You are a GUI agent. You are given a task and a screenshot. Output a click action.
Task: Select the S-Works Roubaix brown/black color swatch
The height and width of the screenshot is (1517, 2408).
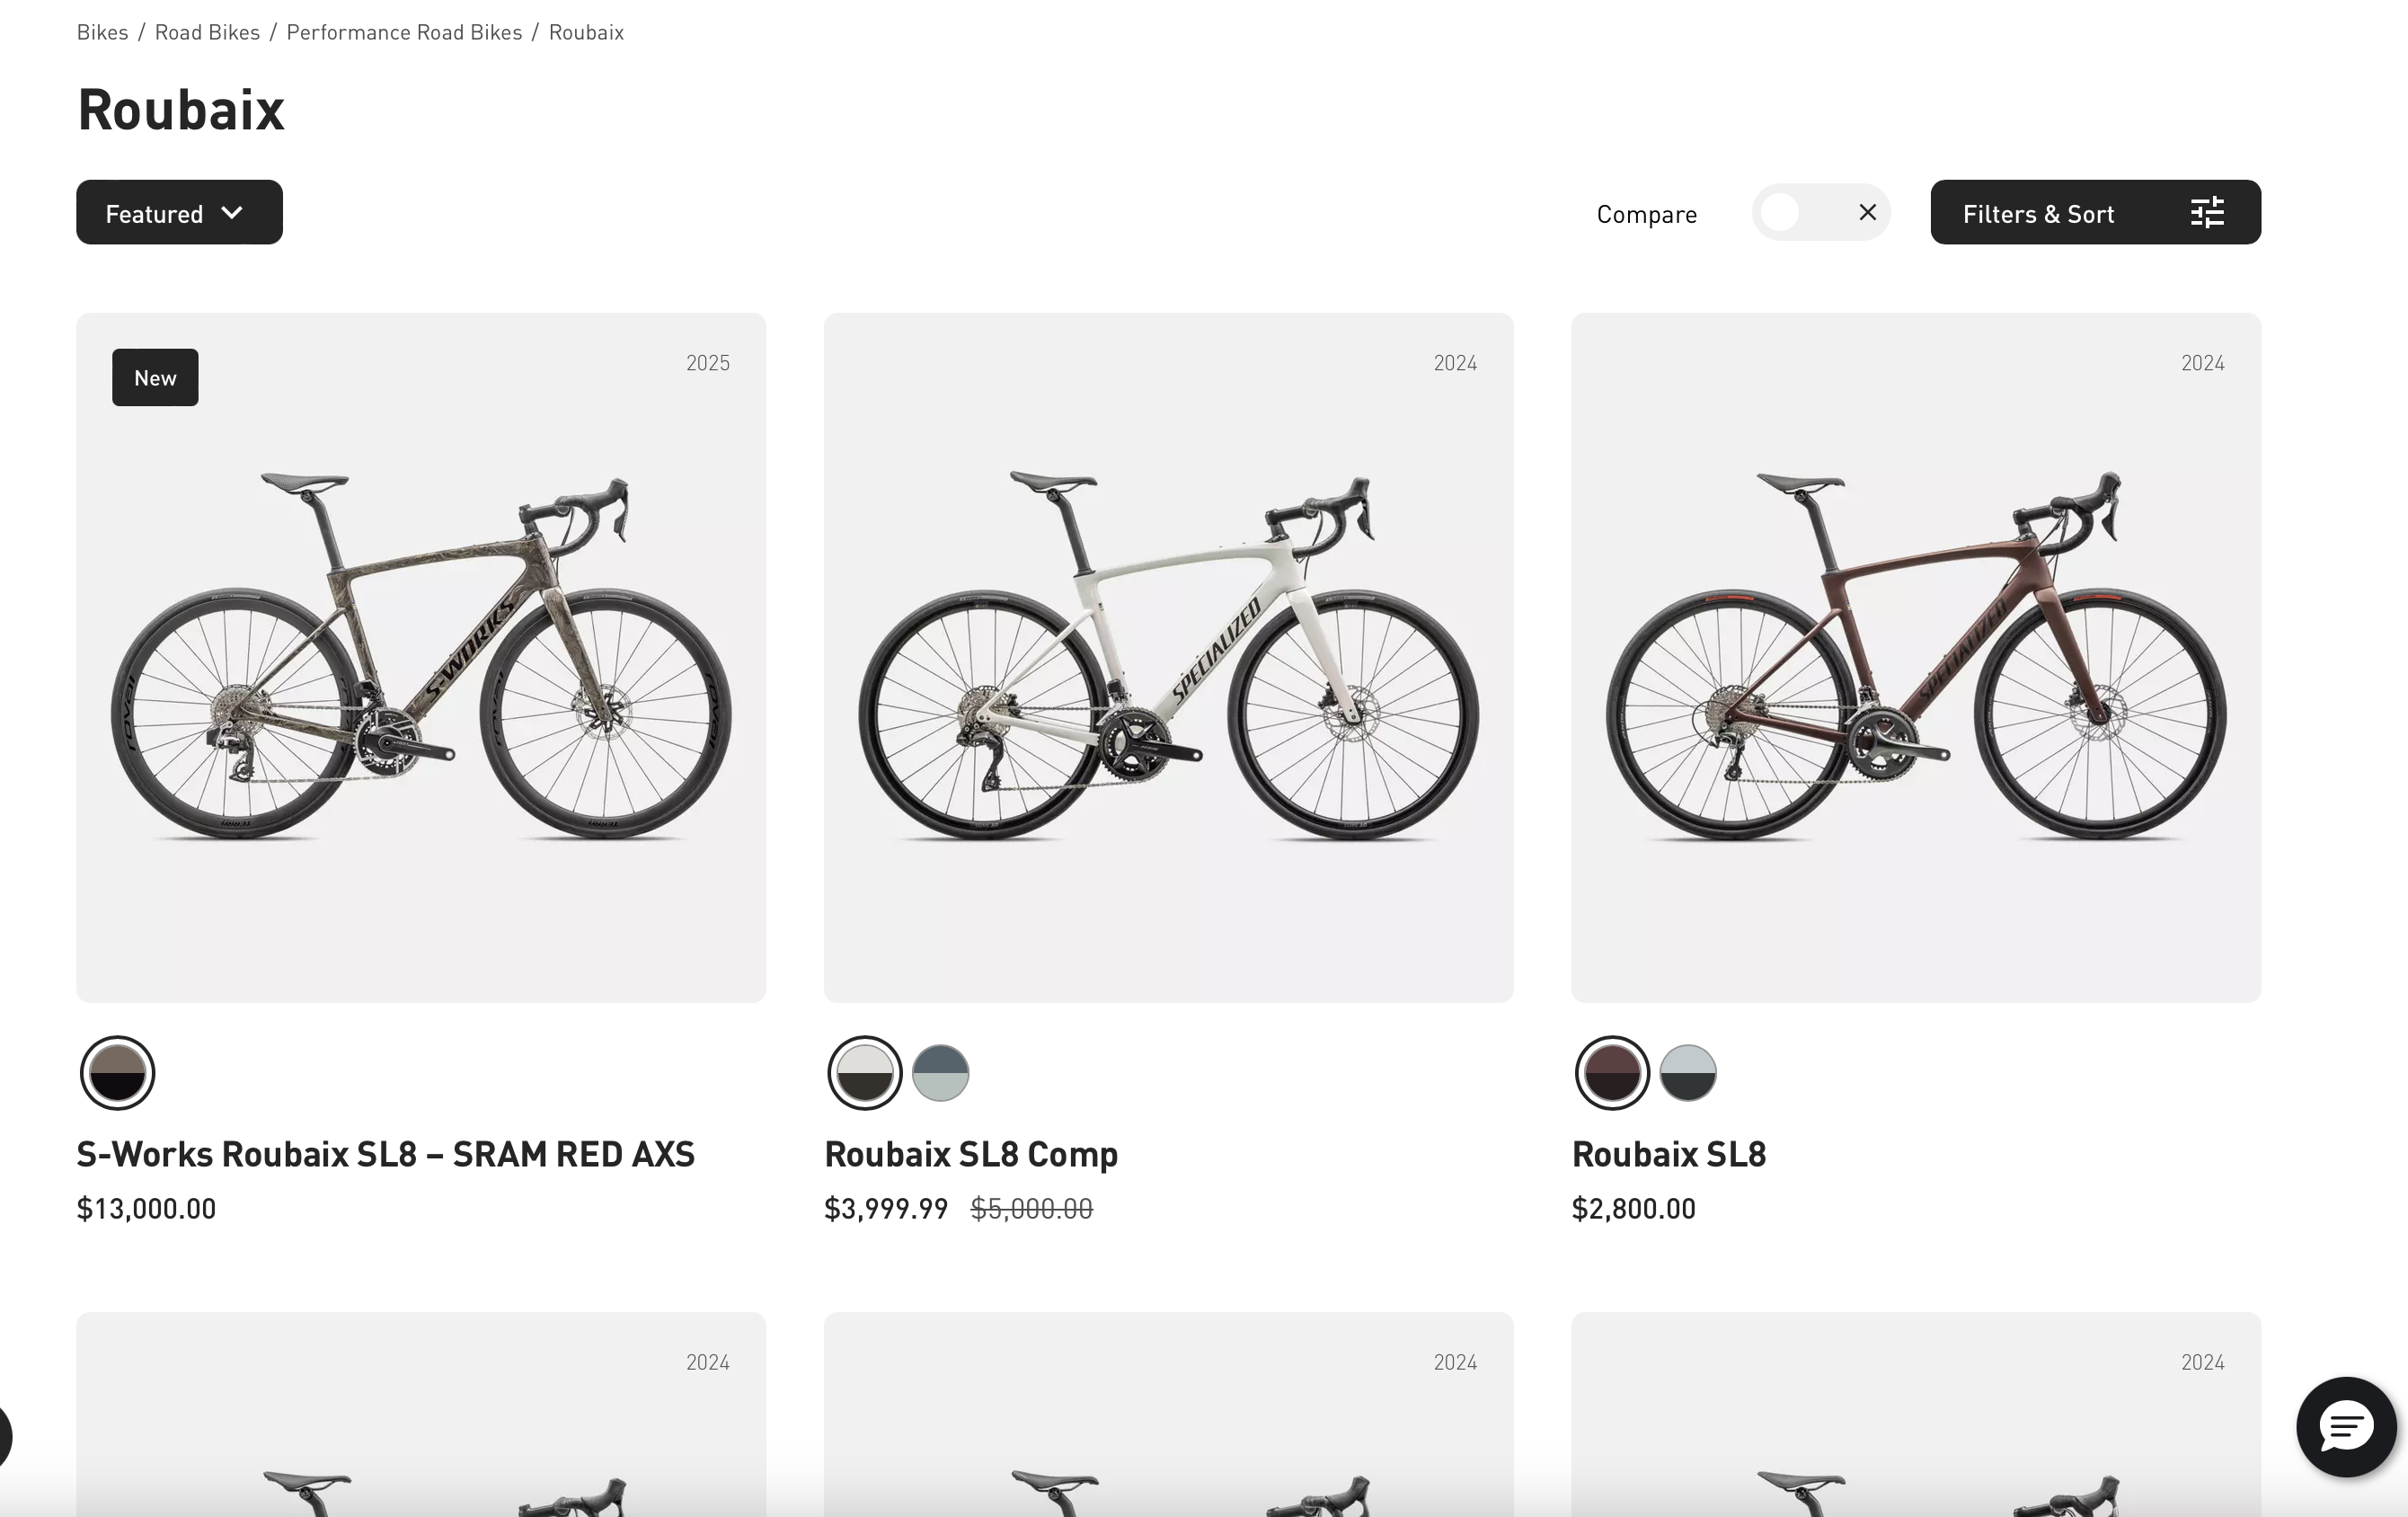coord(117,1073)
